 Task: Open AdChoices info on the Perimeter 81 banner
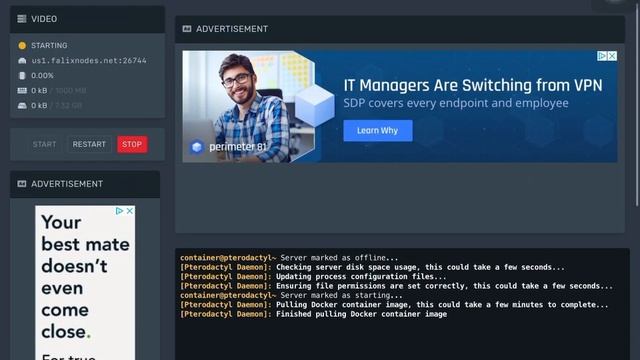point(602,56)
